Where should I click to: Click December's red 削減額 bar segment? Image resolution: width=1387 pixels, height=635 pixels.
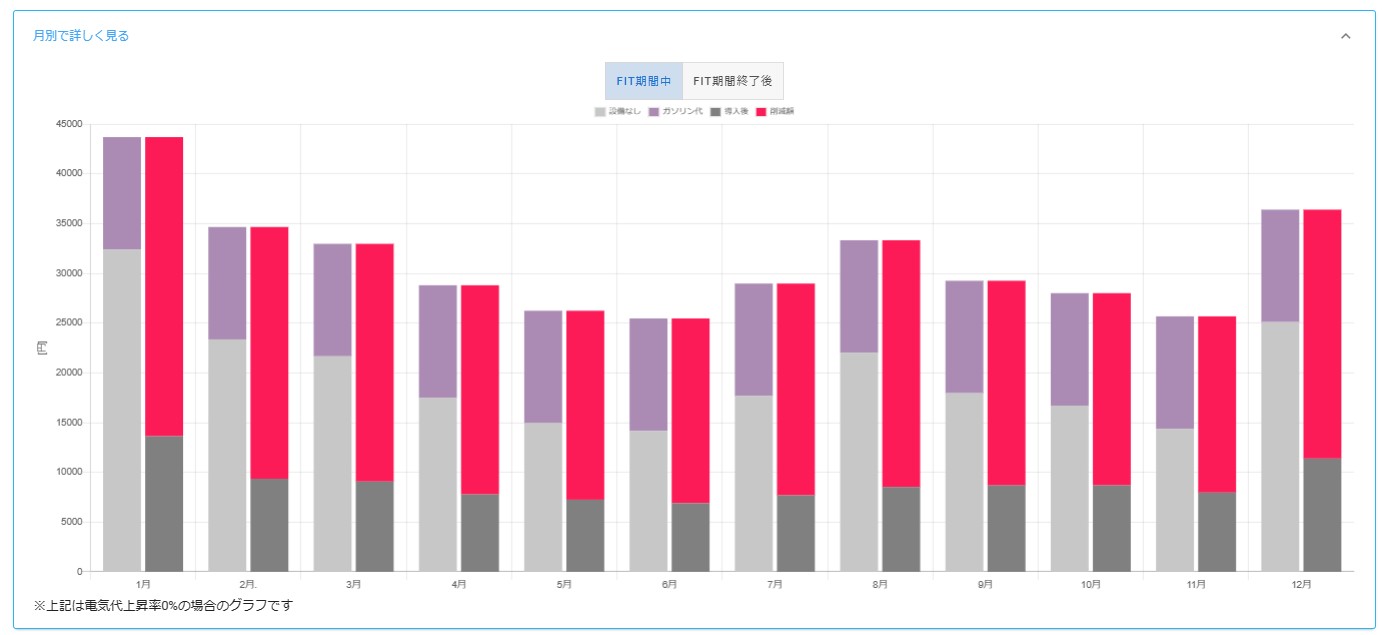point(1322,334)
